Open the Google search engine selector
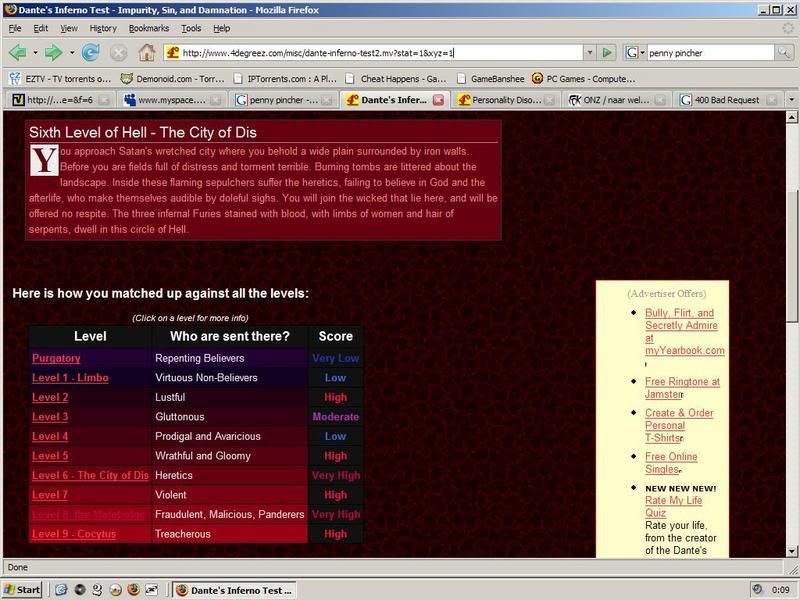800x600 pixels. point(636,52)
